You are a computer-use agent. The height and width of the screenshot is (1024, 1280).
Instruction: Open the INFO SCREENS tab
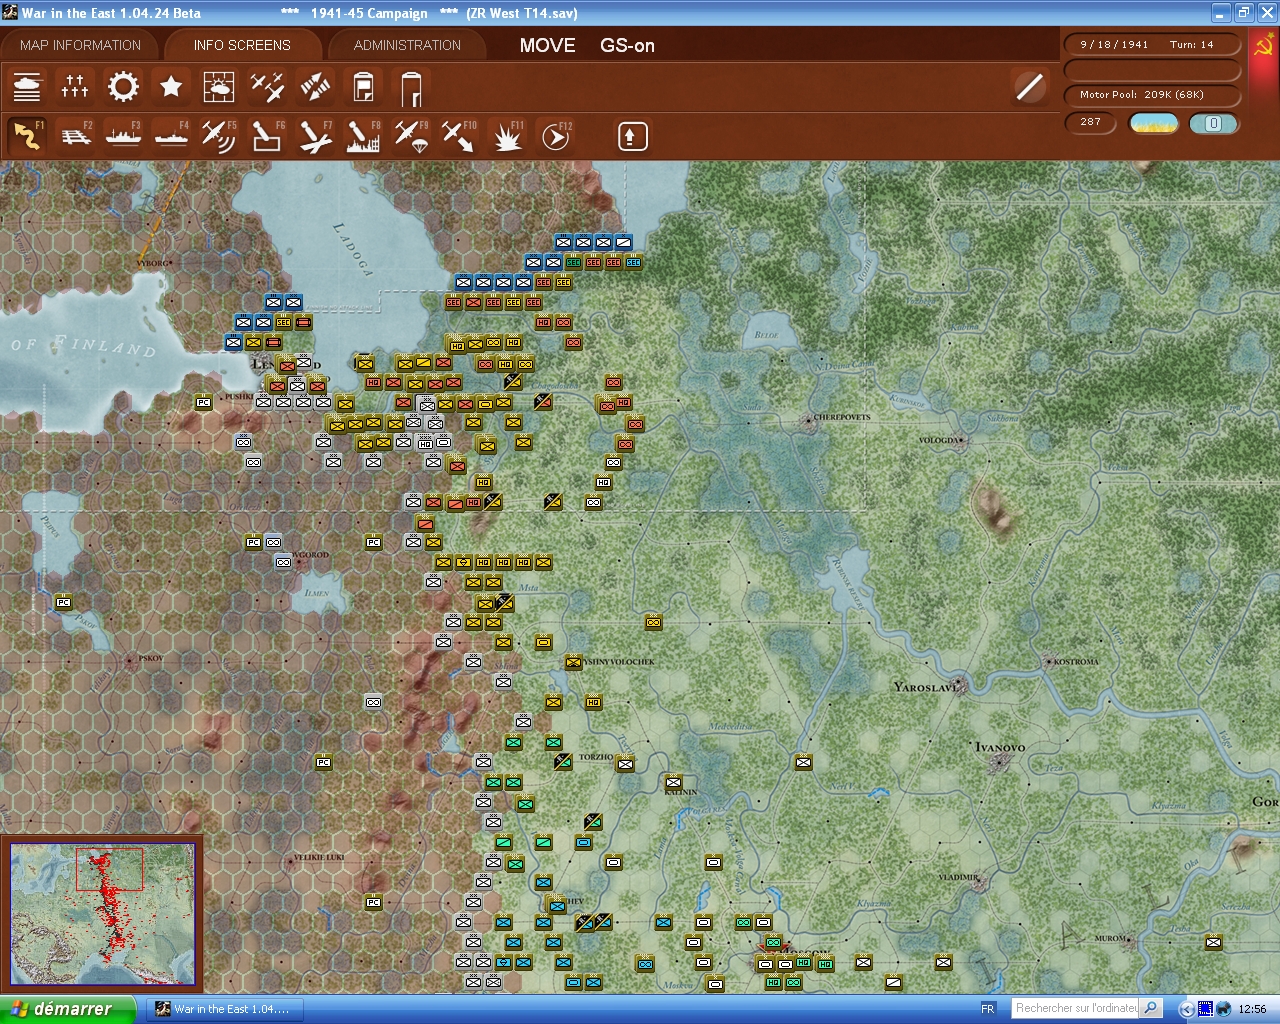tap(242, 45)
